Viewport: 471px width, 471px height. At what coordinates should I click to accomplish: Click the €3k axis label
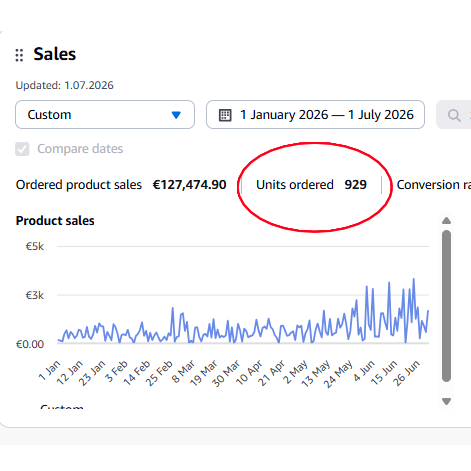coord(35,295)
